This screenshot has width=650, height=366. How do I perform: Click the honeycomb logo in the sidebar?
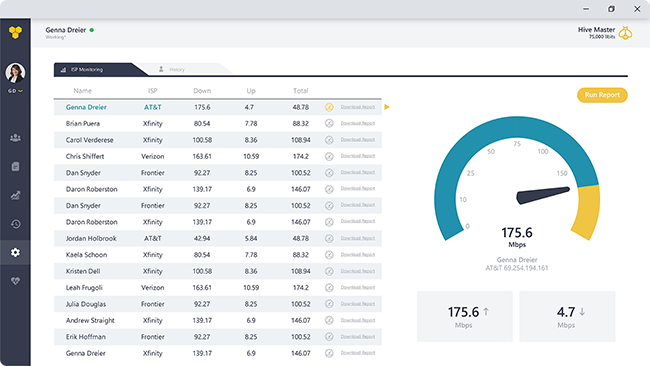15,32
